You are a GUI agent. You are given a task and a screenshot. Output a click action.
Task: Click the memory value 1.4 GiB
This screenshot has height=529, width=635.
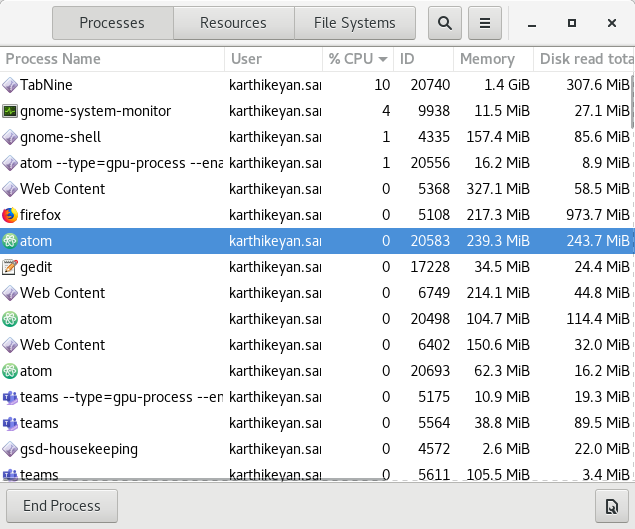click(507, 85)
